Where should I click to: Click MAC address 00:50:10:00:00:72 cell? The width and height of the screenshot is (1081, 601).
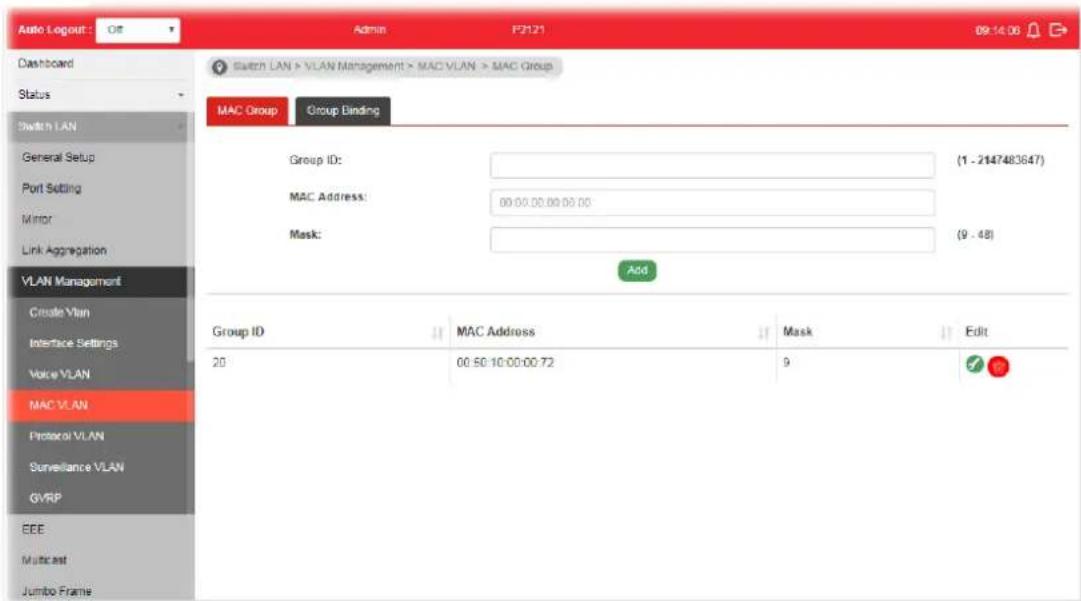(x=505, y=363)
